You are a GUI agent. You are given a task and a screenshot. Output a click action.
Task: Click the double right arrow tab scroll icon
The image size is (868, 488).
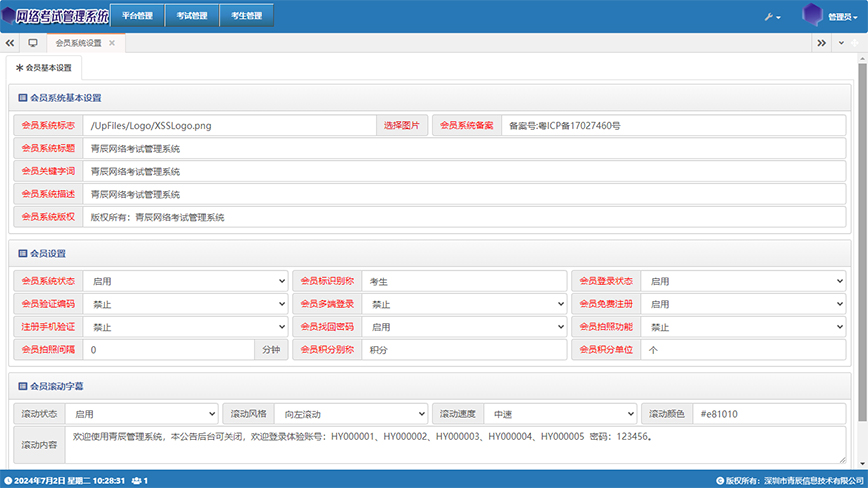tap(822, 43)
